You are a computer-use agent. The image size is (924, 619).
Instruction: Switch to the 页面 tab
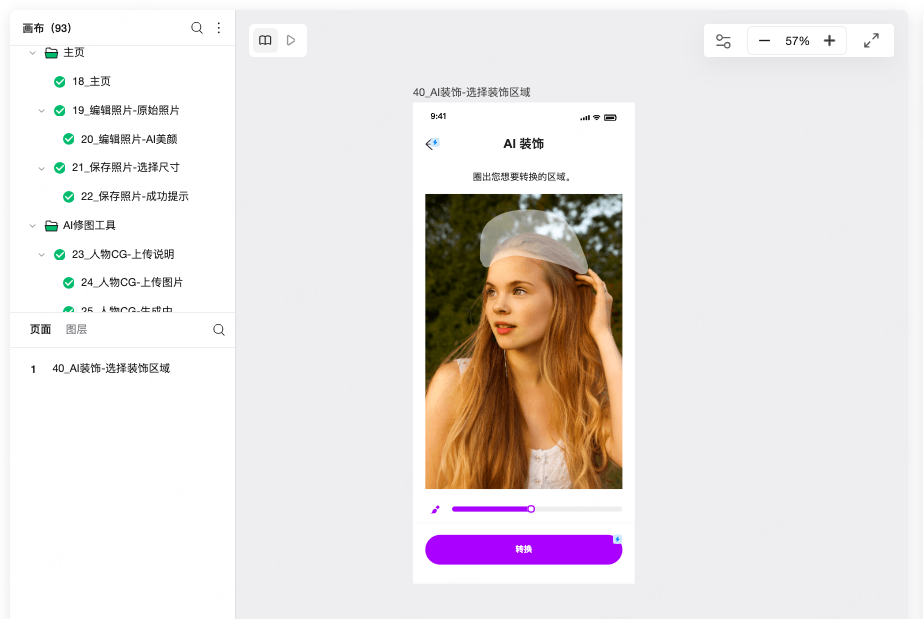pyautogui.click(x=40, y=329)
